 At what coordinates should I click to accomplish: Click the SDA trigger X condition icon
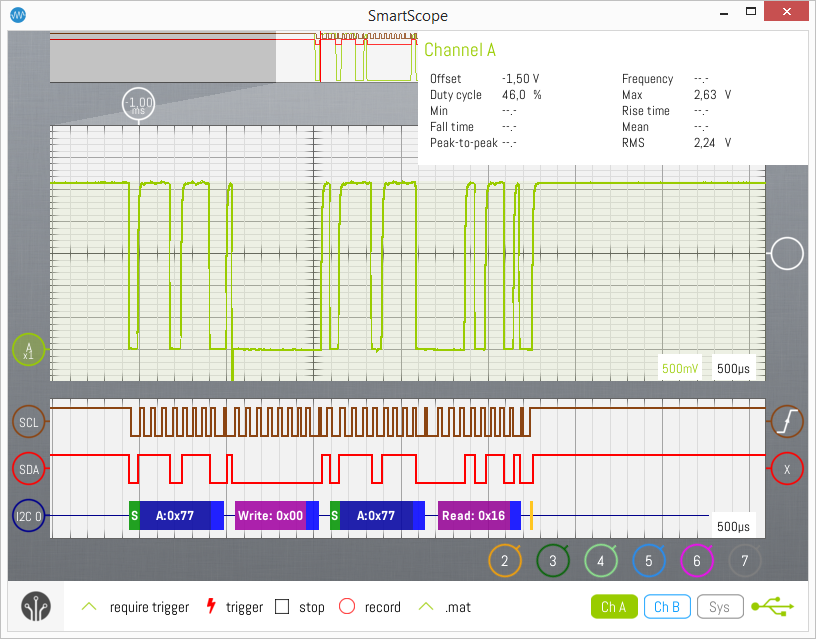[787, 468]
